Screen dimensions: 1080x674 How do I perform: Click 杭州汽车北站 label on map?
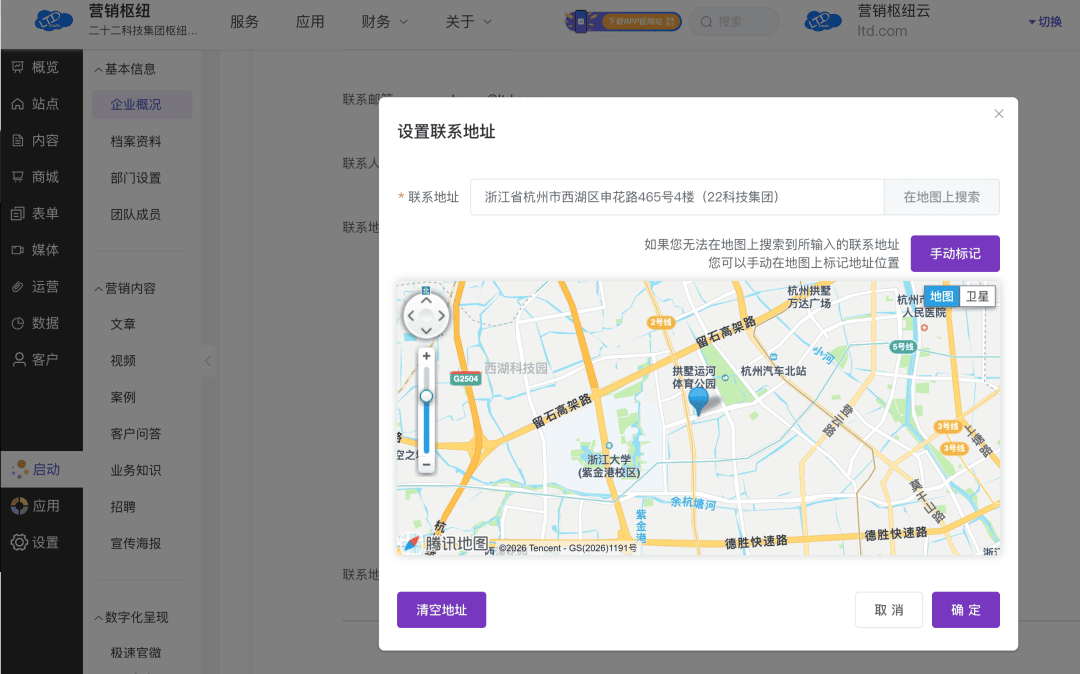pyautogui.click(x=773, y=371)
